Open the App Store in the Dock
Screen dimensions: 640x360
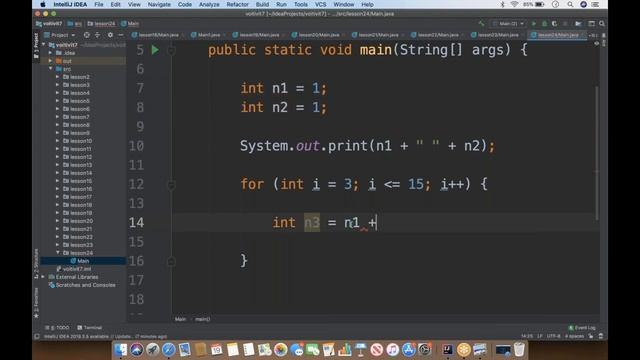tap(408, 350)
